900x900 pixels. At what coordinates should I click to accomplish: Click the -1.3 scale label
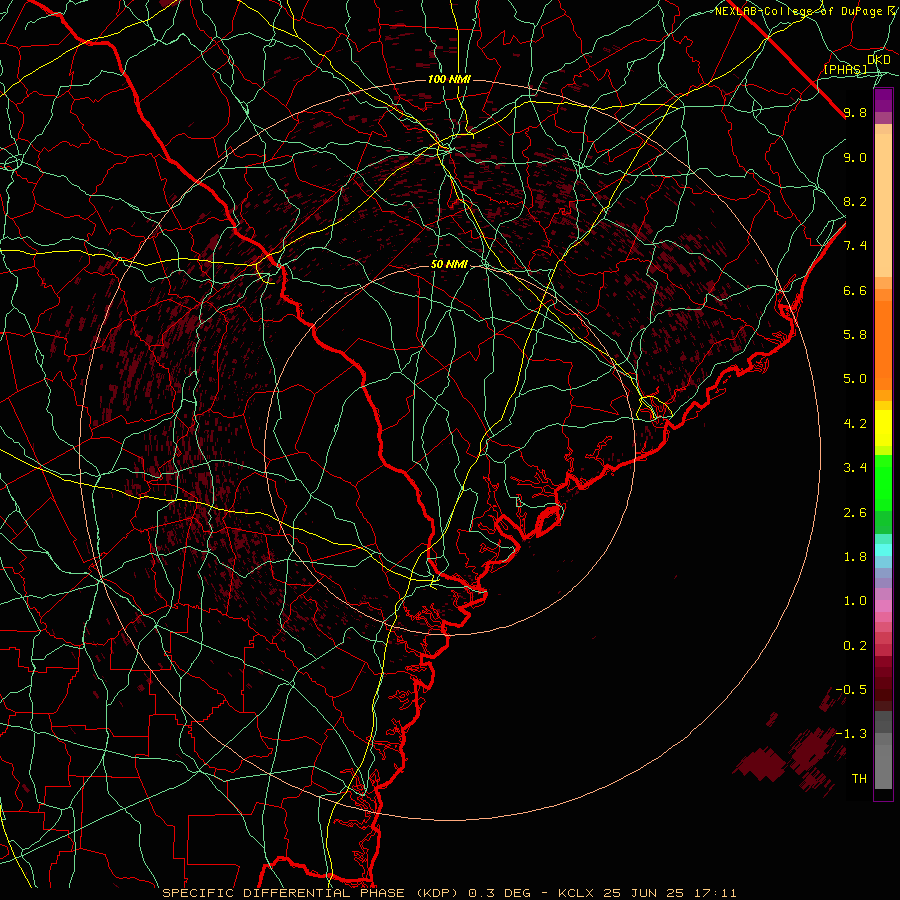point(852,734)
